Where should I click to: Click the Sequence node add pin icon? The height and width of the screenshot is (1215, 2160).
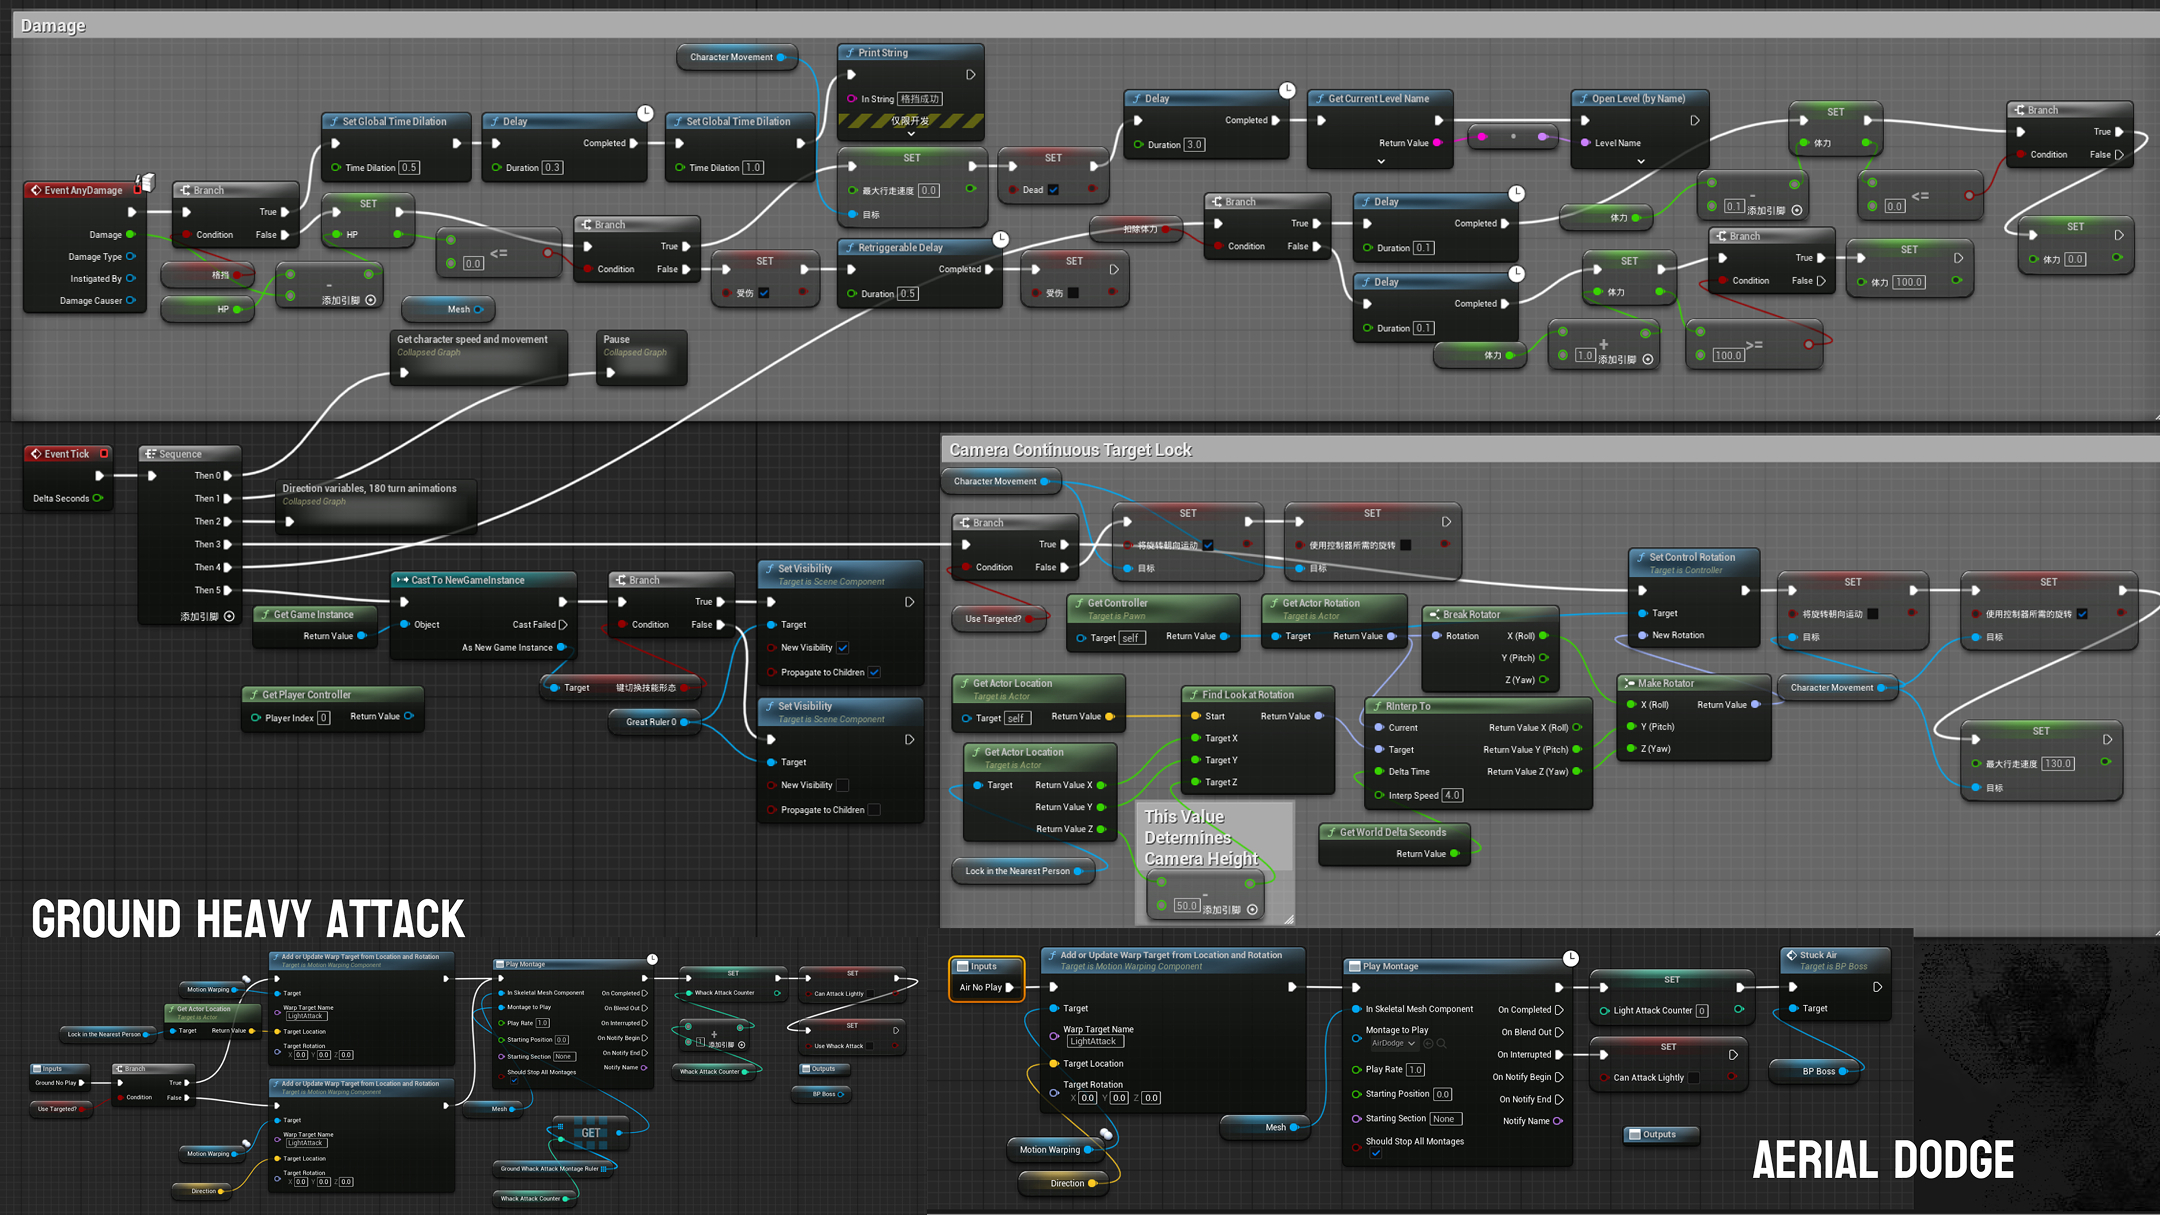(230, 616)
